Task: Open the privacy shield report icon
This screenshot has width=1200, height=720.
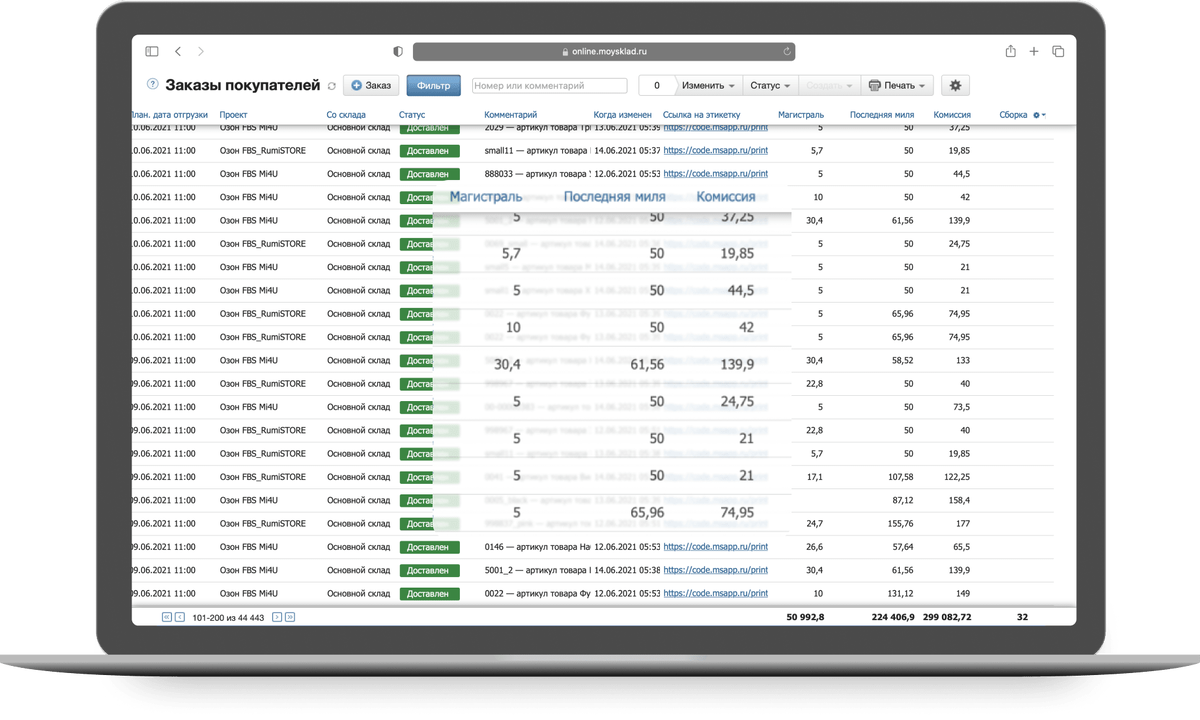Action: coord(398,51)
